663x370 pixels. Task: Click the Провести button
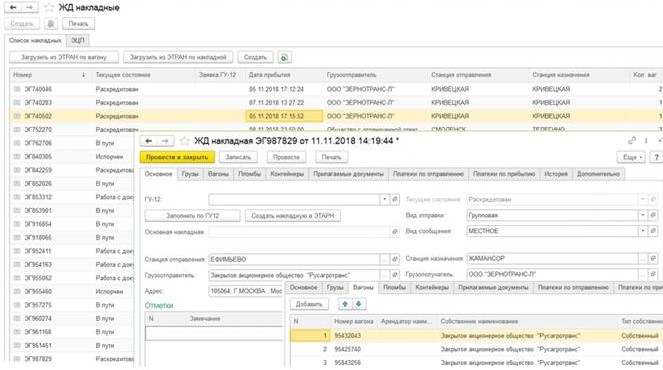pos(286,157)
